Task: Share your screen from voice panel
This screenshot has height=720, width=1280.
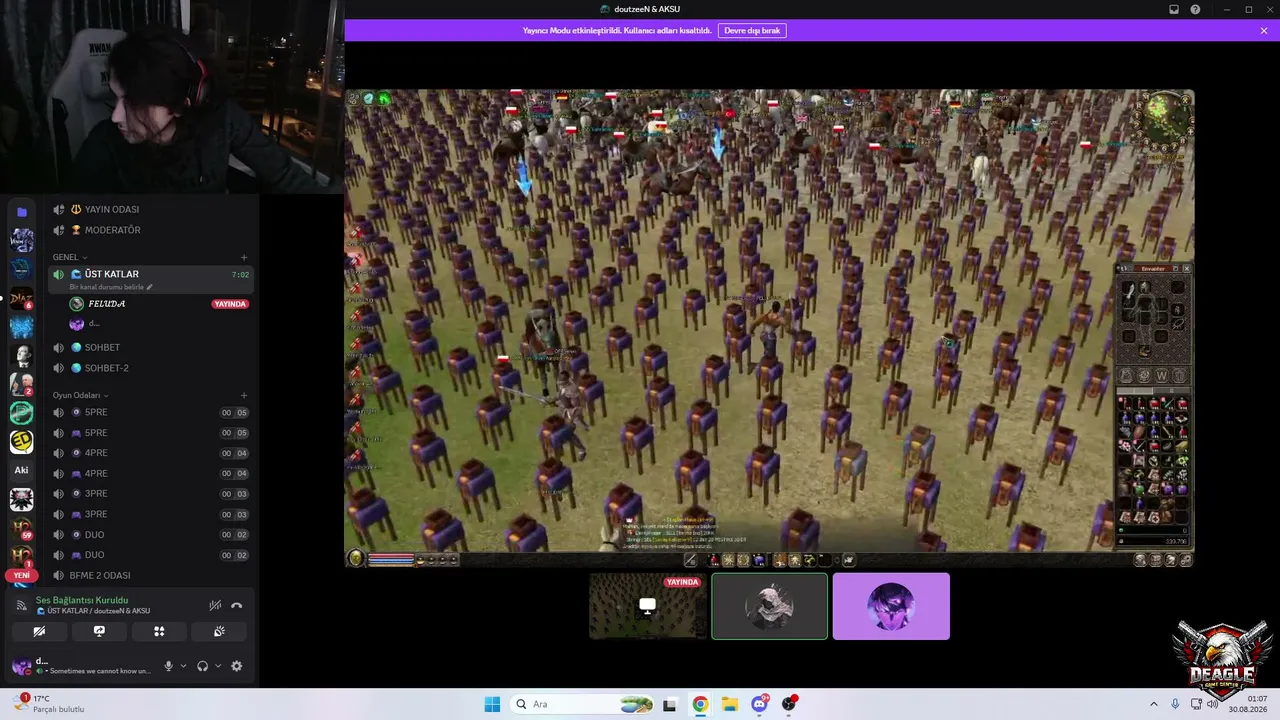Action: click(x=99, y=631)
